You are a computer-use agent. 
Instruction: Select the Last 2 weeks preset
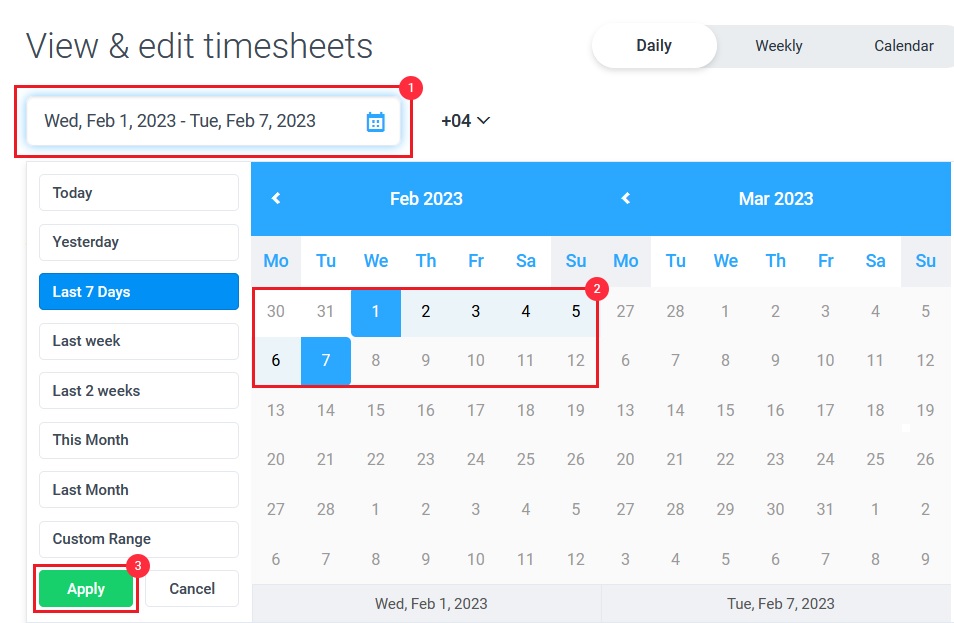click(139, 391)
